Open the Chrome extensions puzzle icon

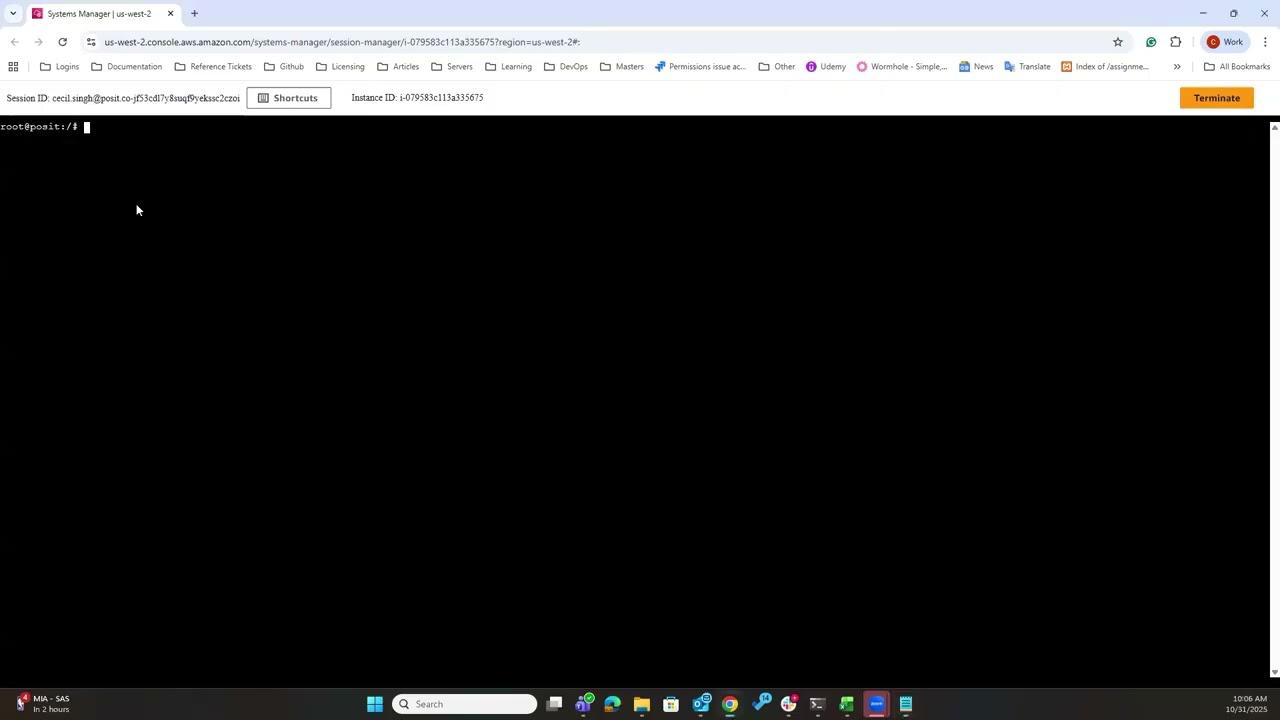tap(1176, 42)
